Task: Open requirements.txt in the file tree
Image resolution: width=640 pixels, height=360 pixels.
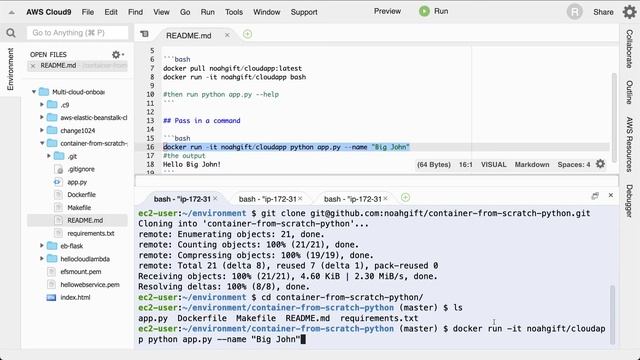Action: click(x=91, y=233)
